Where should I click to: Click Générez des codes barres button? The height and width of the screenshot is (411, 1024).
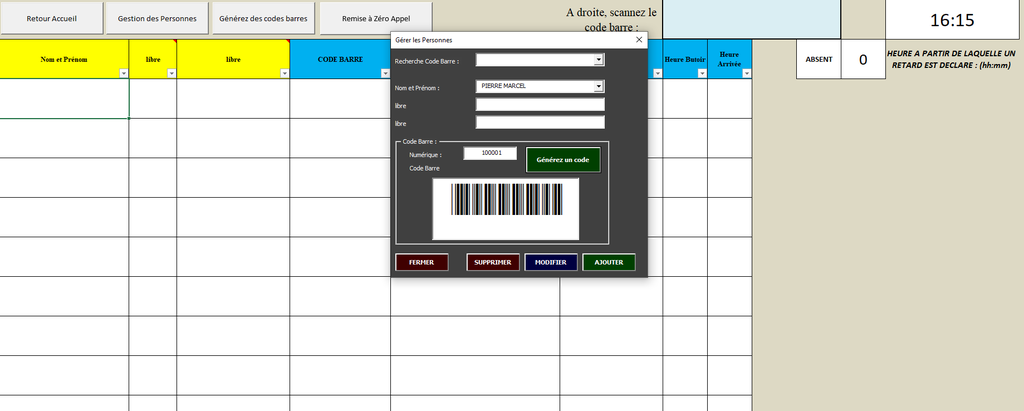tap(263, 18)
